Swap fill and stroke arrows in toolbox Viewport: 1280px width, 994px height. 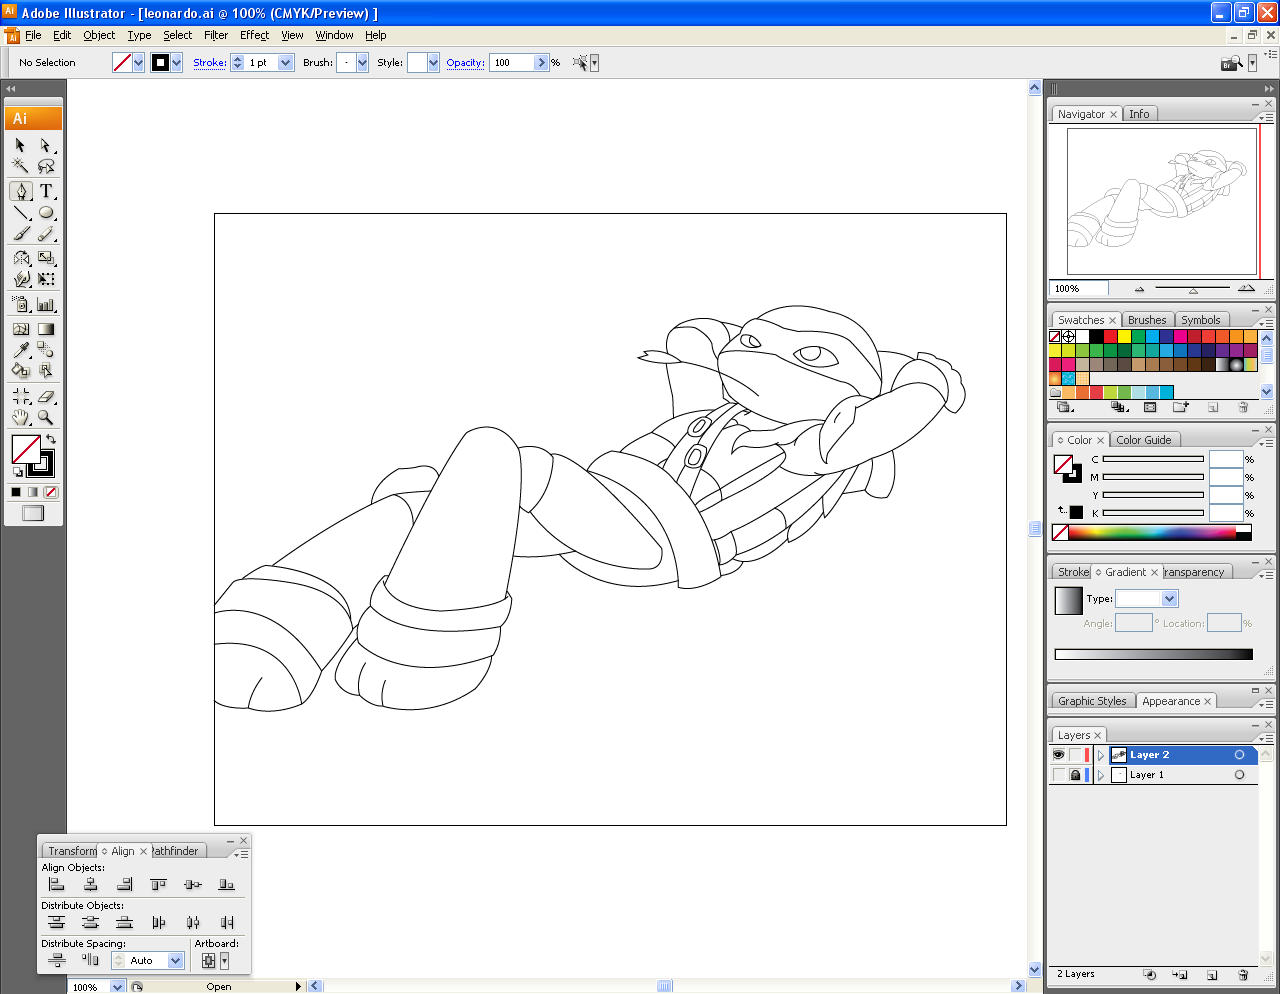51,439
